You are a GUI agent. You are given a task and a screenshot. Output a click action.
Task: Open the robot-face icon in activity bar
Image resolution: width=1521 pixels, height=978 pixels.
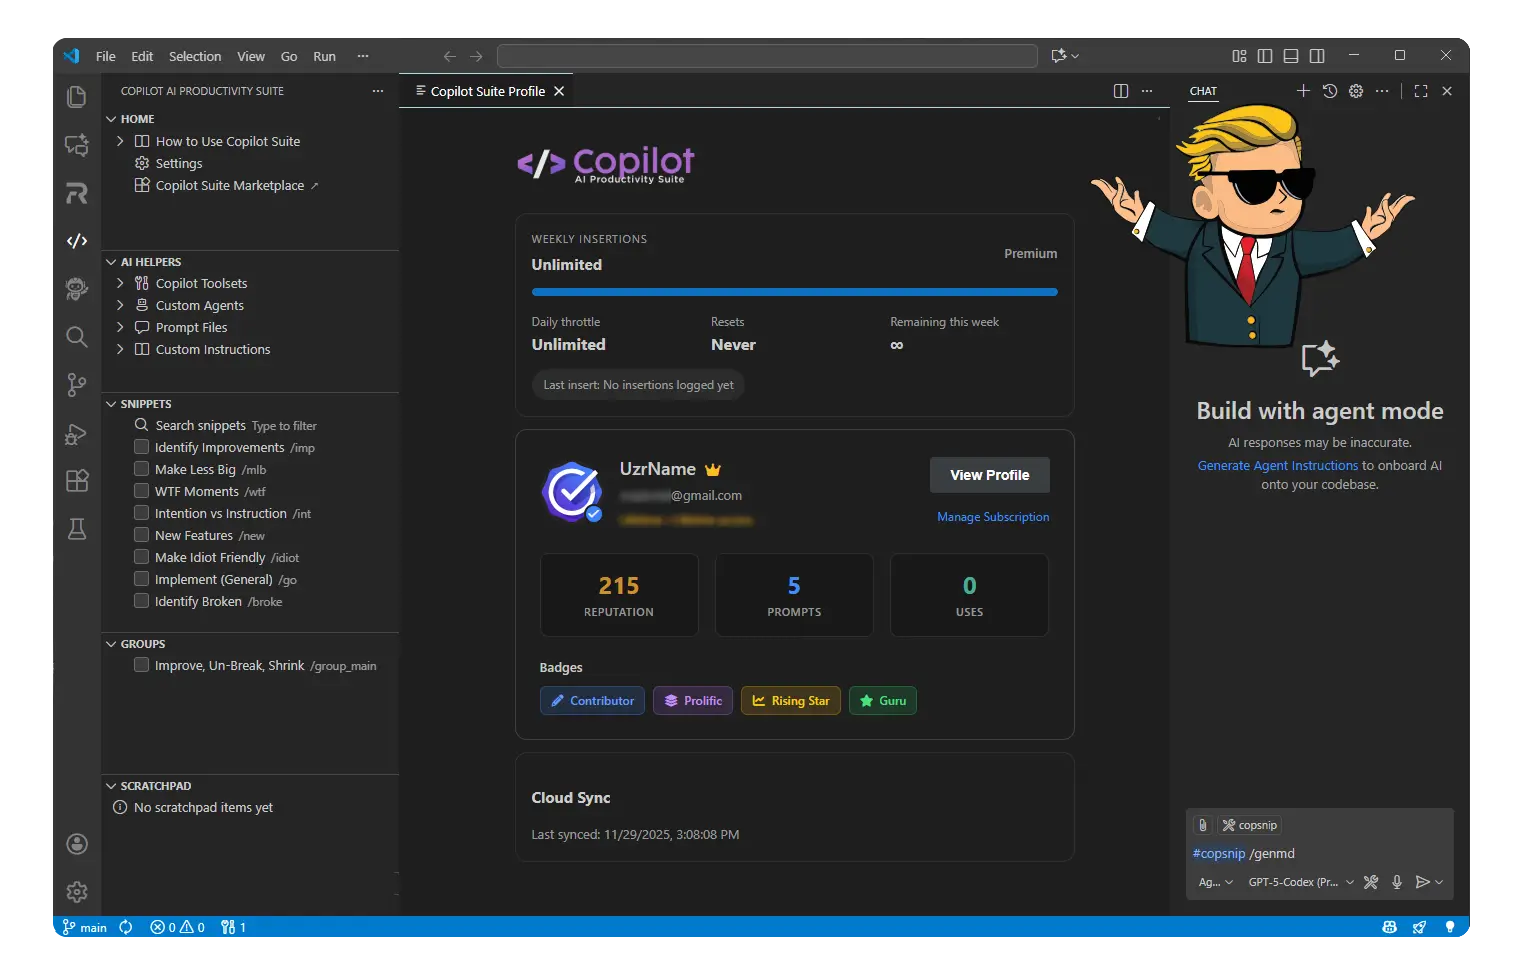click(x=76, y=289)
